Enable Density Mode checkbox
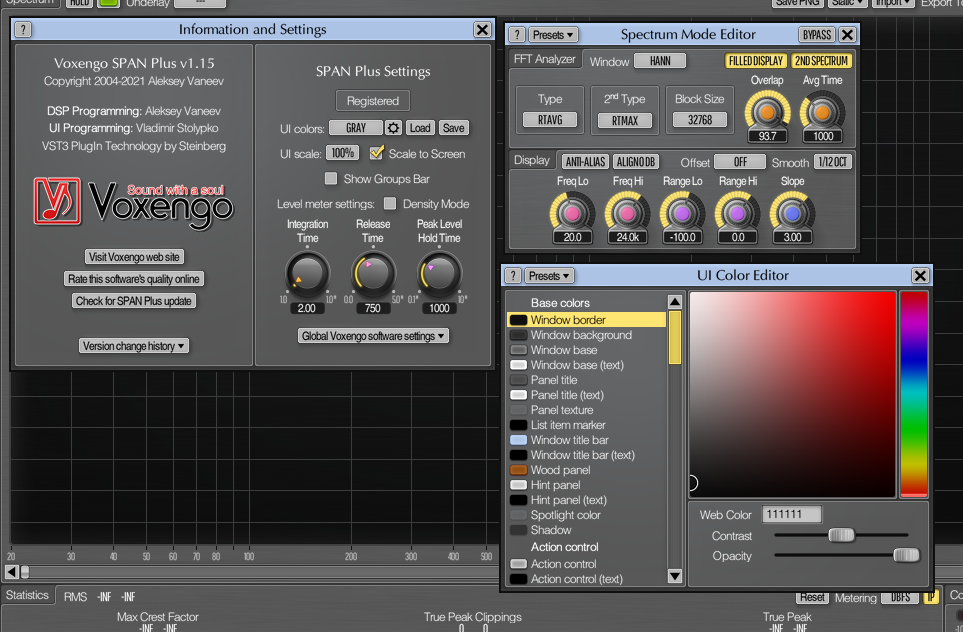 [x=390, y=203]
